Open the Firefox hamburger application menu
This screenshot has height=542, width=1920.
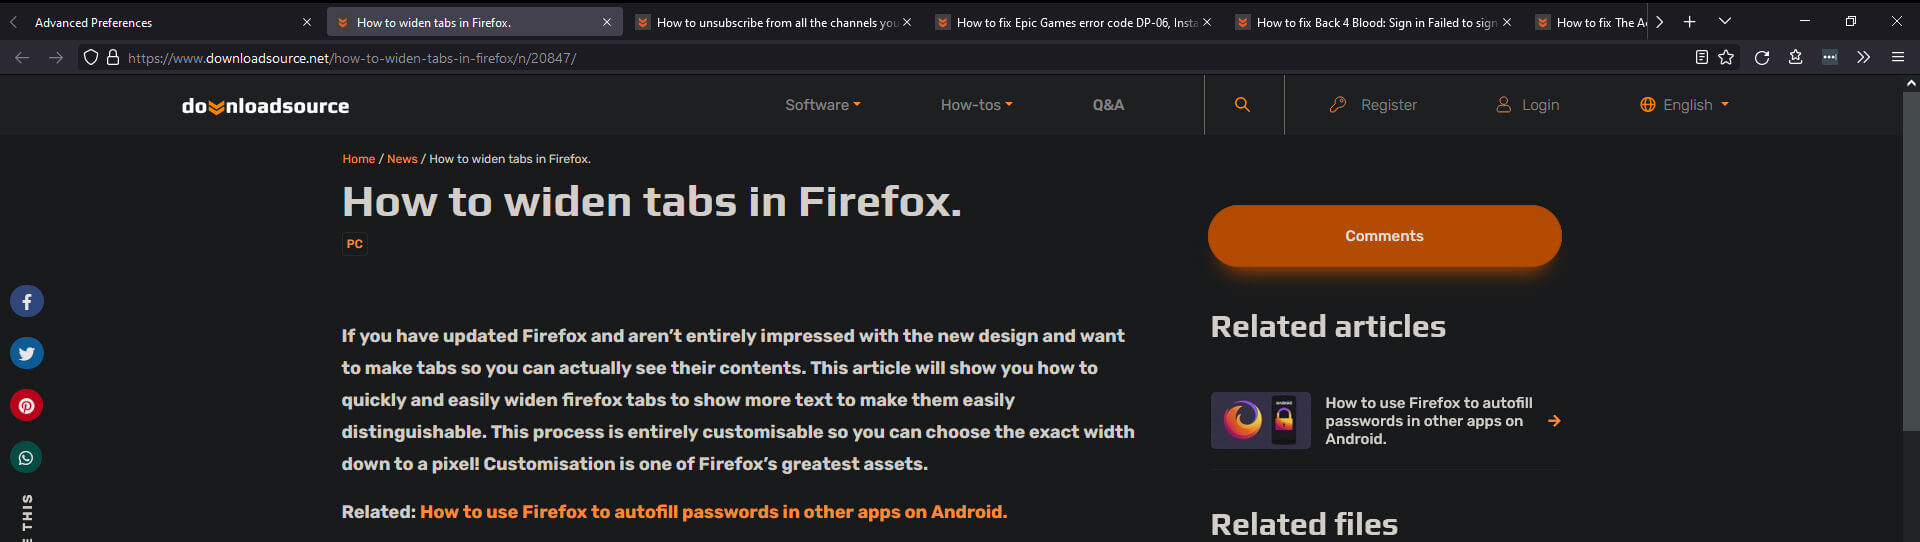pos(1897,58)
